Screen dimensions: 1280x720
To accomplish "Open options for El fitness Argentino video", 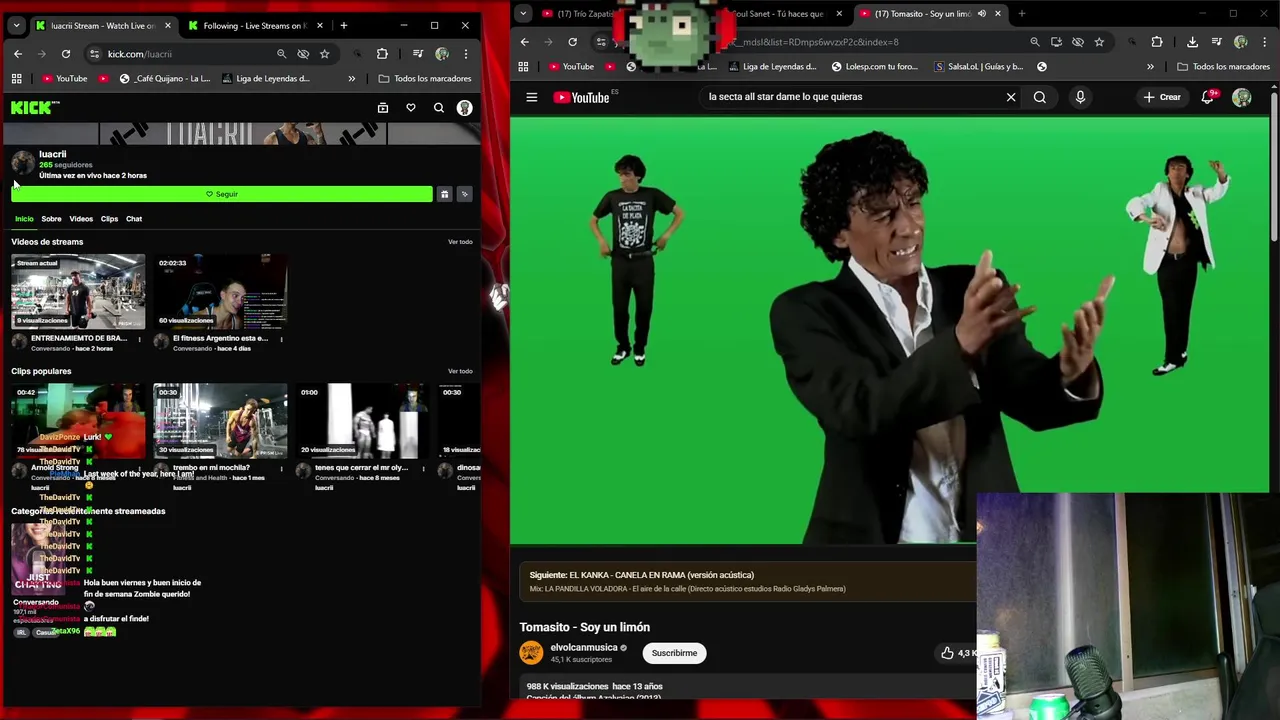I will point(281,339).
